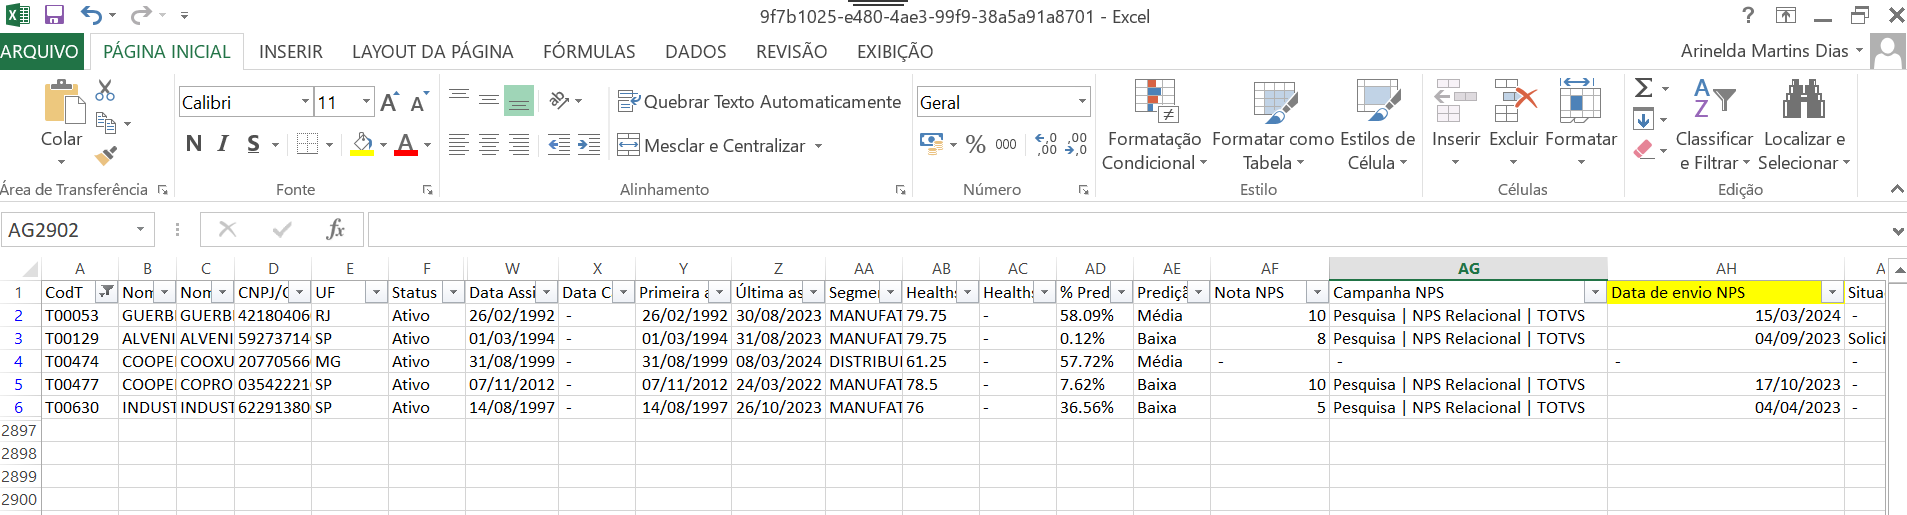Open the Campanha NPS filter dropdown

point(1595,293)
